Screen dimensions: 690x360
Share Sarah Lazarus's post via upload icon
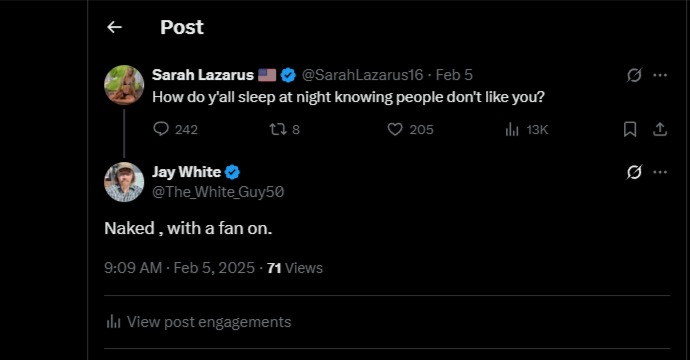point(660,129)
